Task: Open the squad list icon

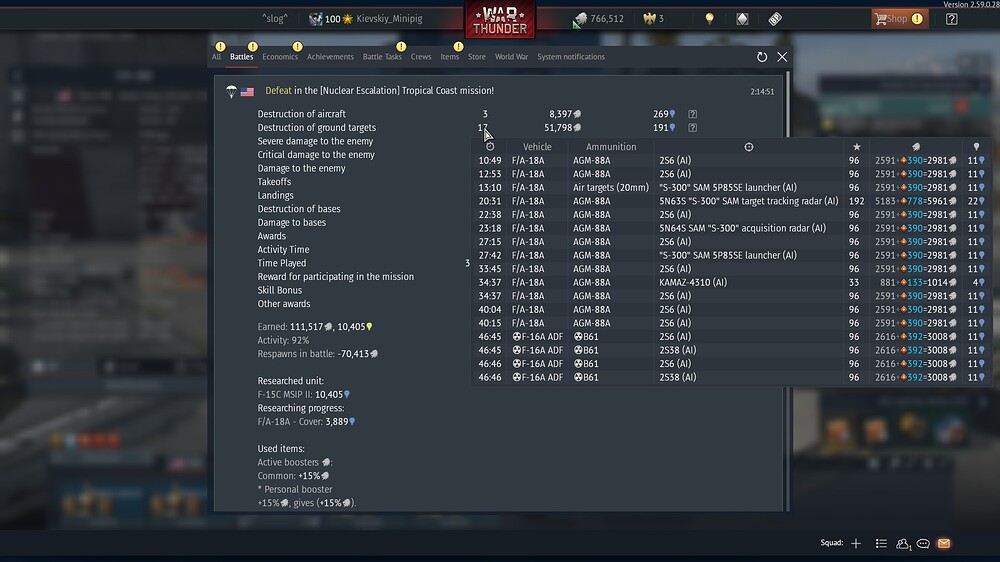Action: [881, 544]
